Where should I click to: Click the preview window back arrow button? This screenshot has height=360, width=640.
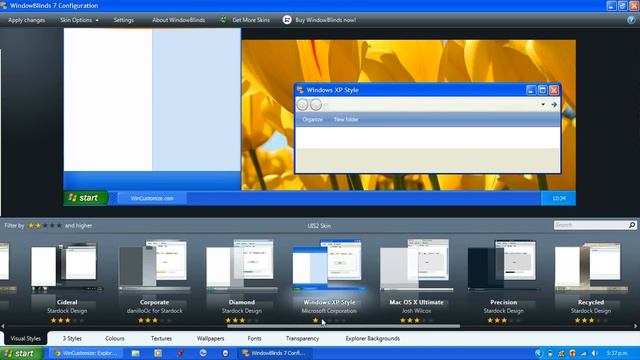[x=302, y=104]
